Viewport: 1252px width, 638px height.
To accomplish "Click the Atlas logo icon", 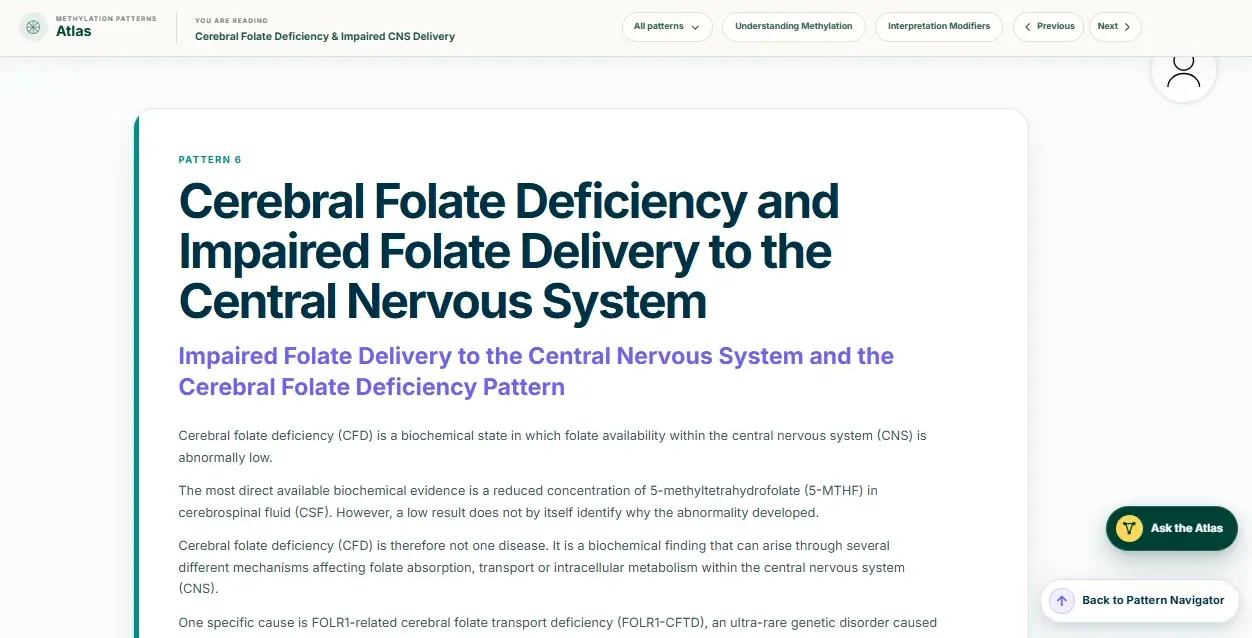I will coord(33,27).
